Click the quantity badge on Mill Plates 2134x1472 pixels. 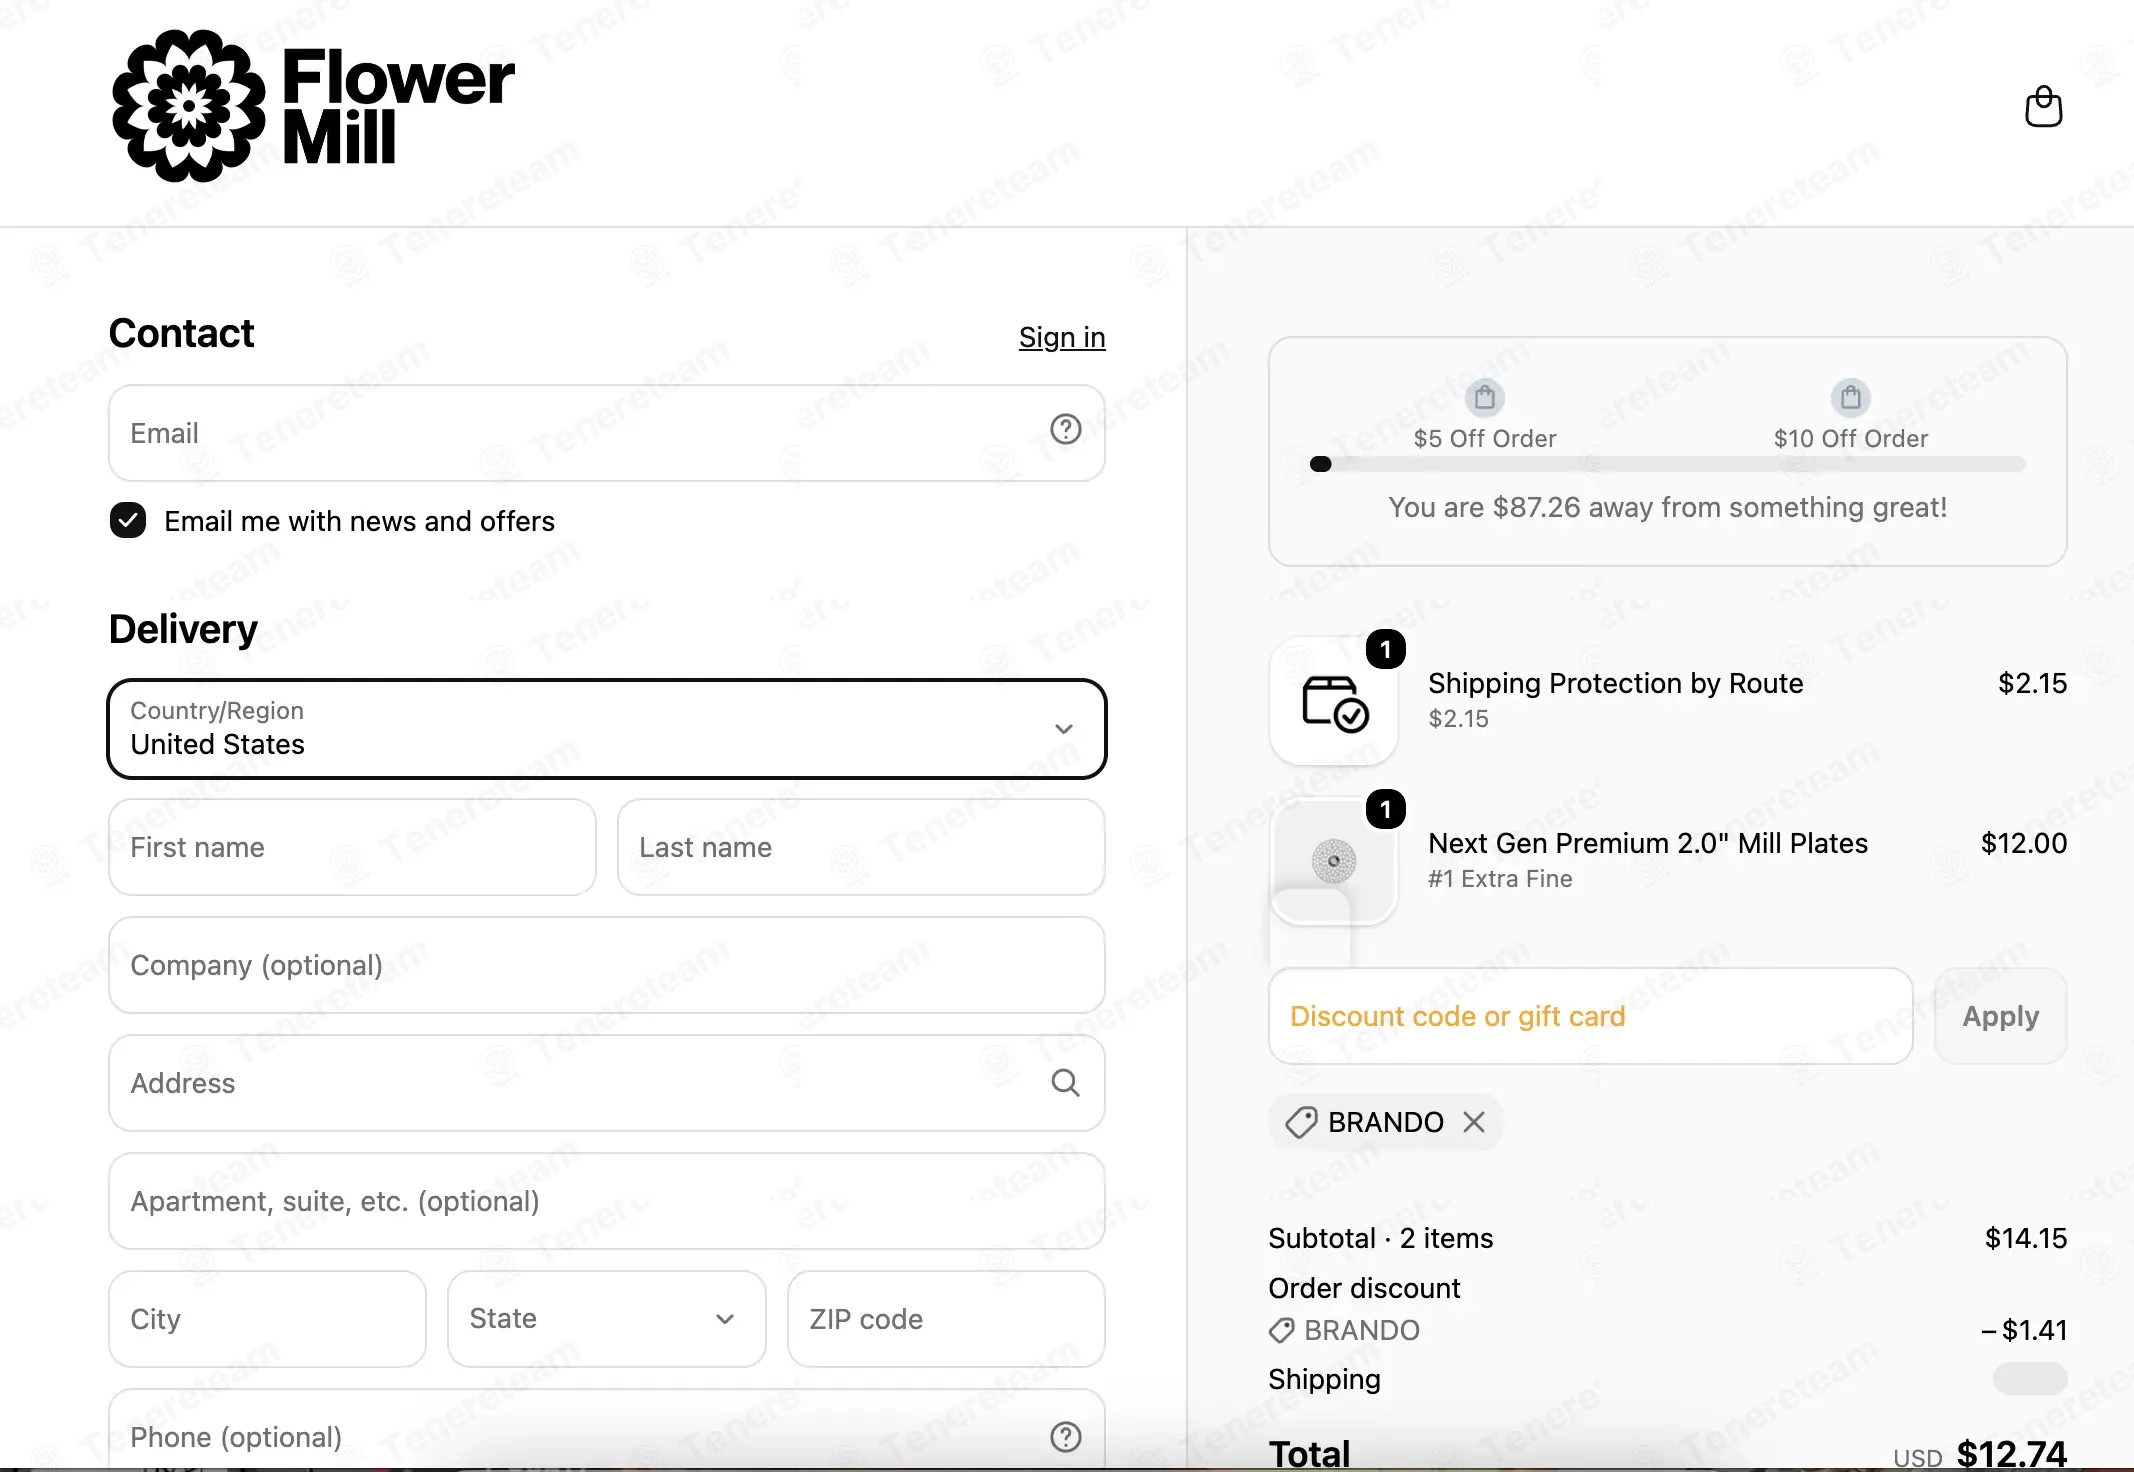coord(1385,809)
